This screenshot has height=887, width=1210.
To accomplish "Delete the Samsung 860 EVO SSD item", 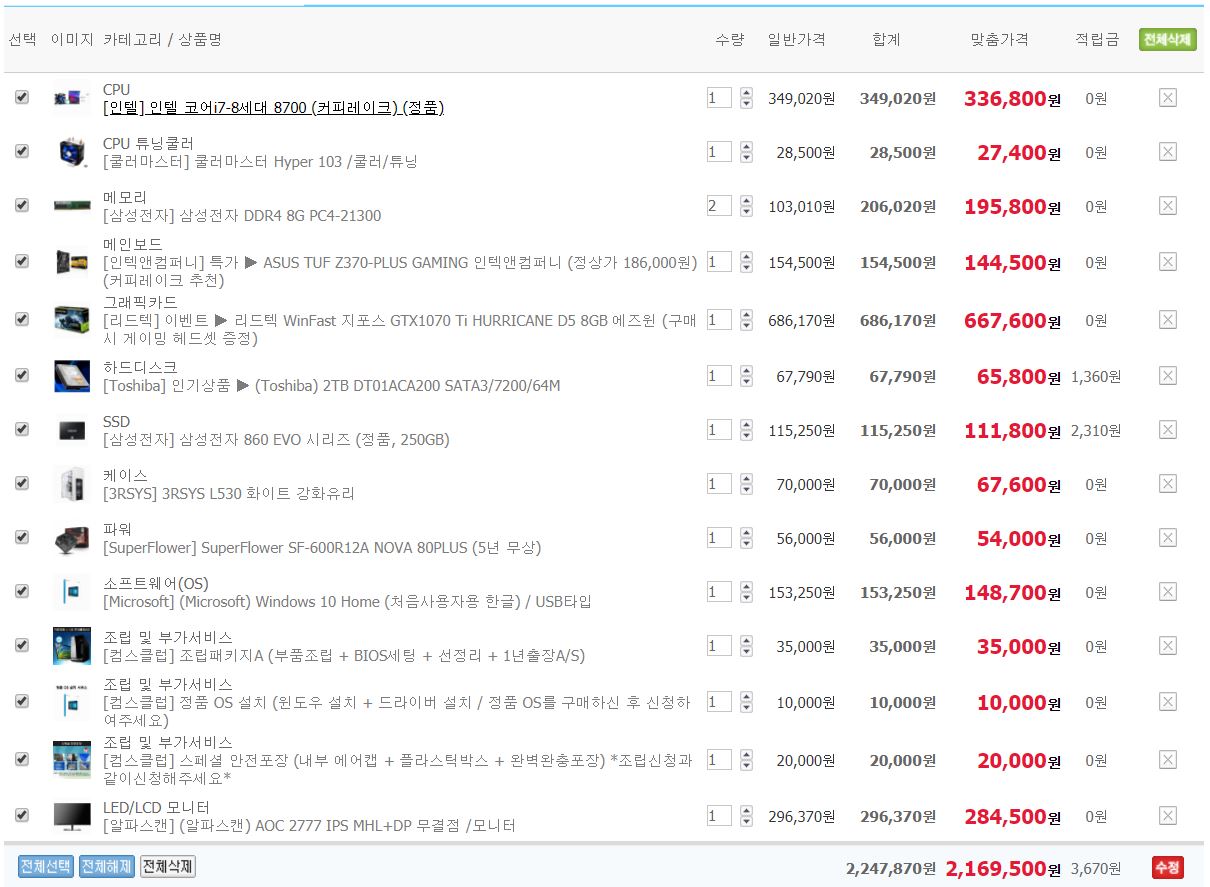I will coord(1167,430).
